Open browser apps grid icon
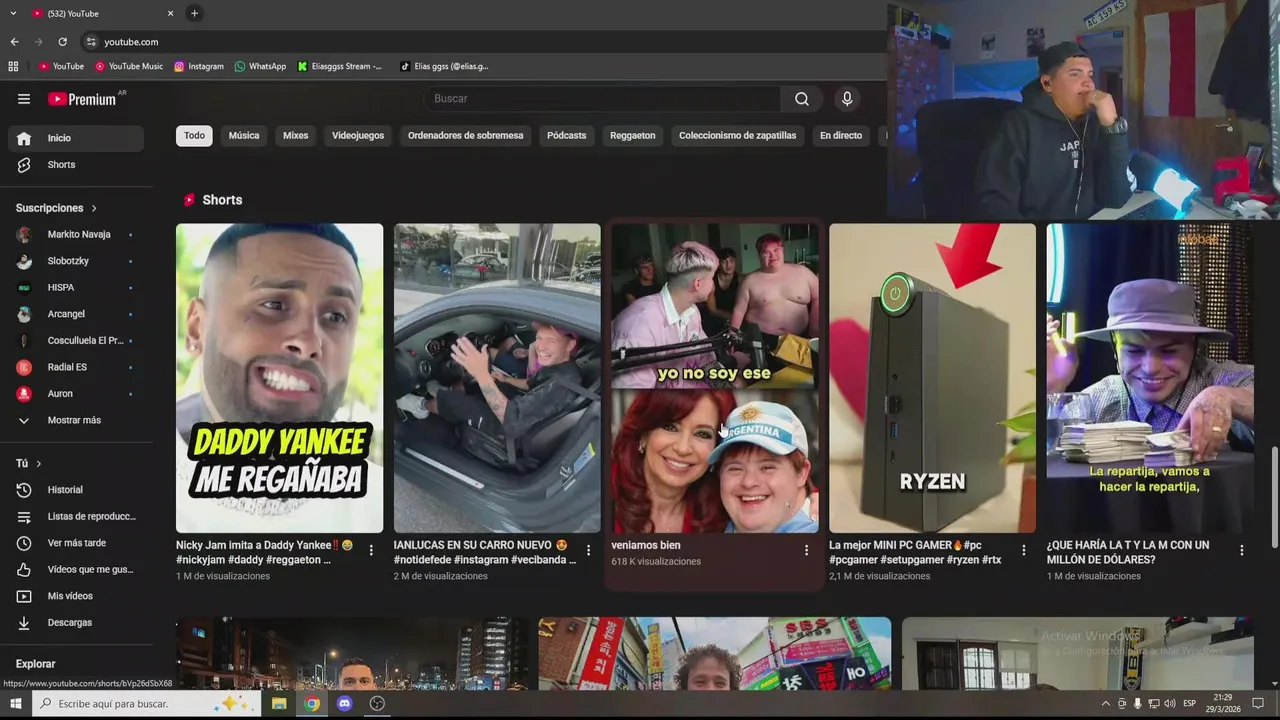 (x=13, y=66)
